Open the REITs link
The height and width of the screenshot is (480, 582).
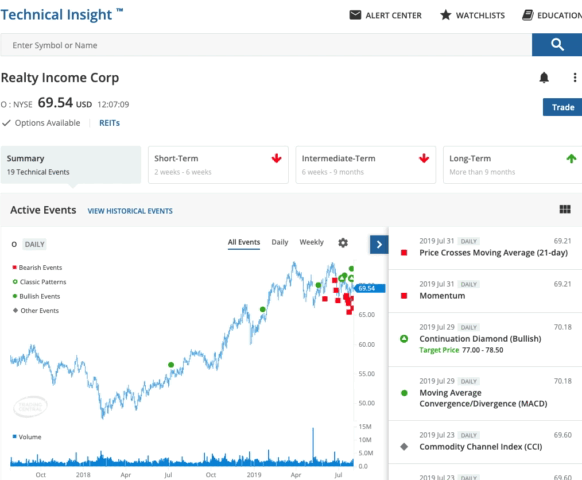tap(109, 123)
